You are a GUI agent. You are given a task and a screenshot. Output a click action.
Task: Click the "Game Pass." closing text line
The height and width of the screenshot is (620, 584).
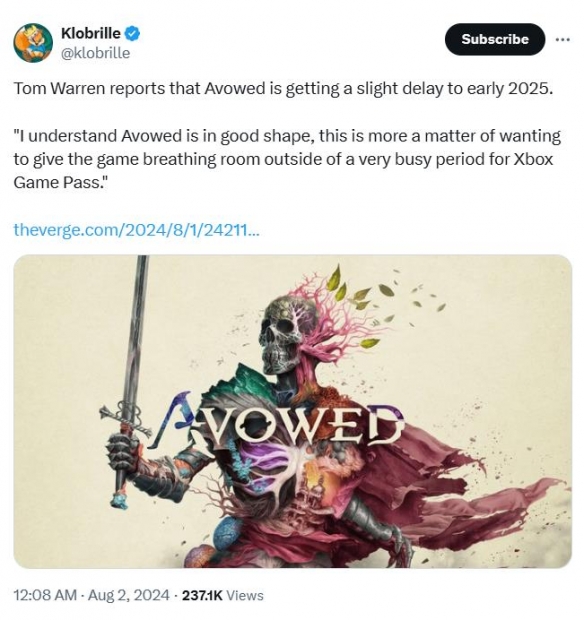click(61, 183)
